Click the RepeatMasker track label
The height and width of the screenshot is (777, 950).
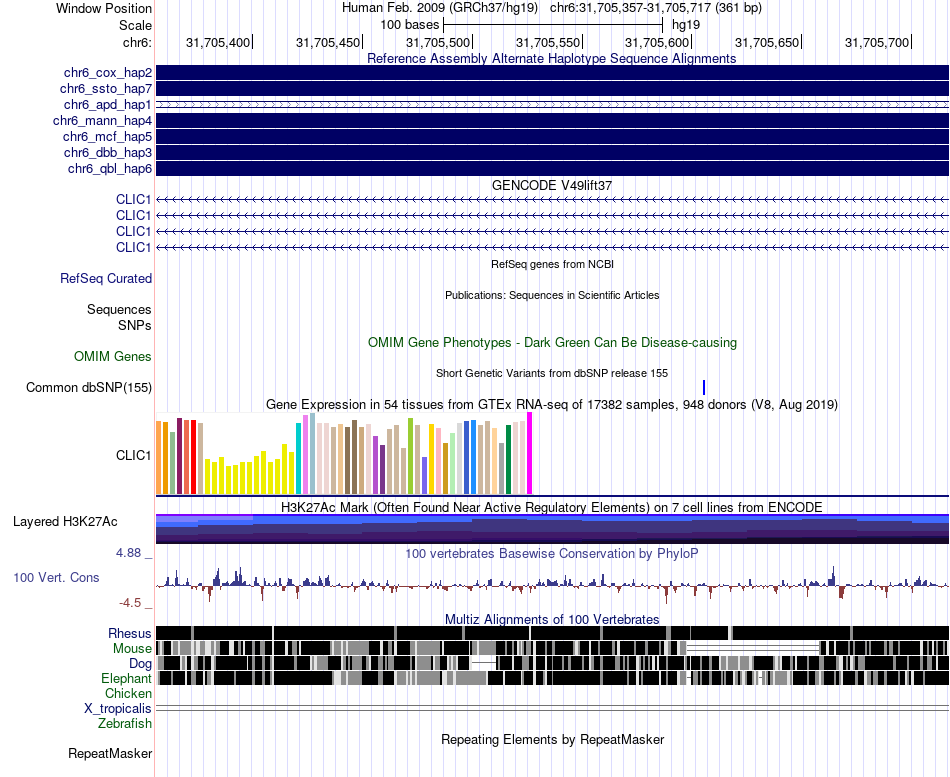pos(110,753)
